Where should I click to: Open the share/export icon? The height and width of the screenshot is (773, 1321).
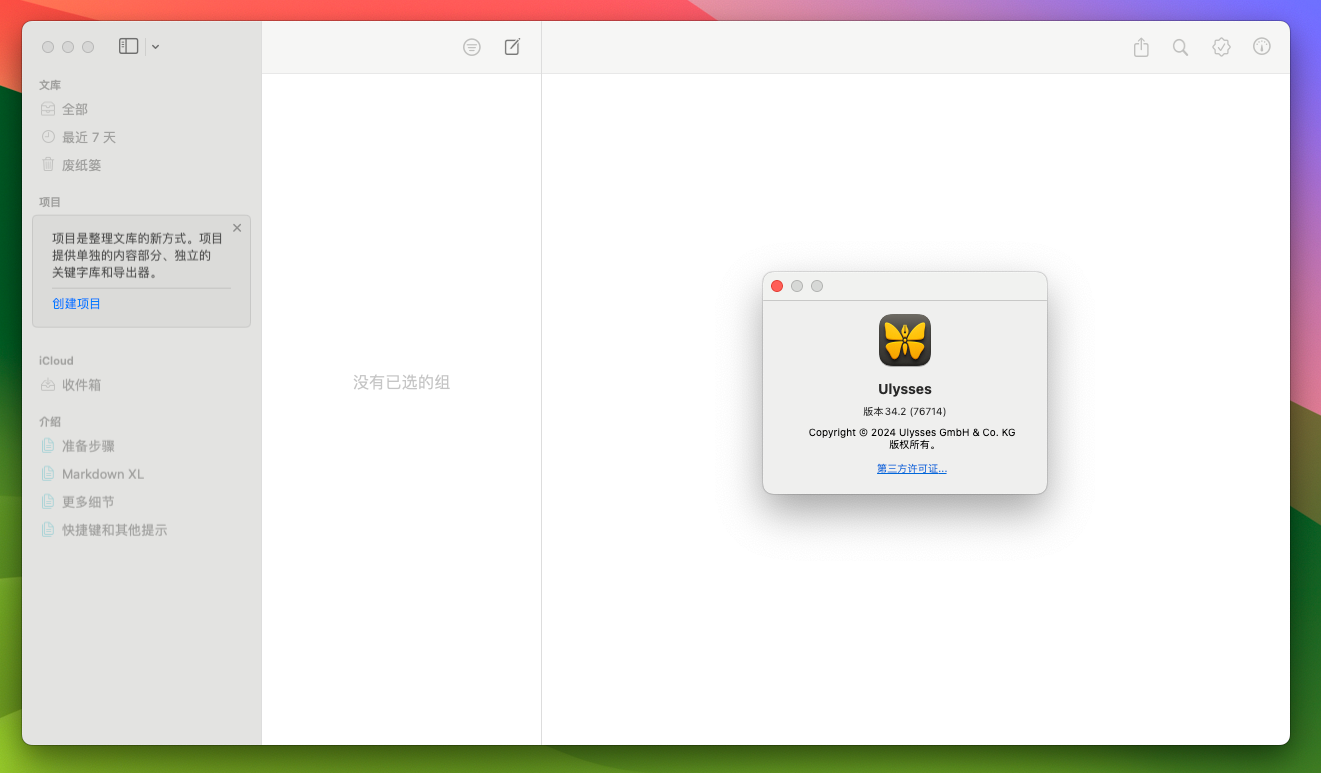click(1141, 47)
